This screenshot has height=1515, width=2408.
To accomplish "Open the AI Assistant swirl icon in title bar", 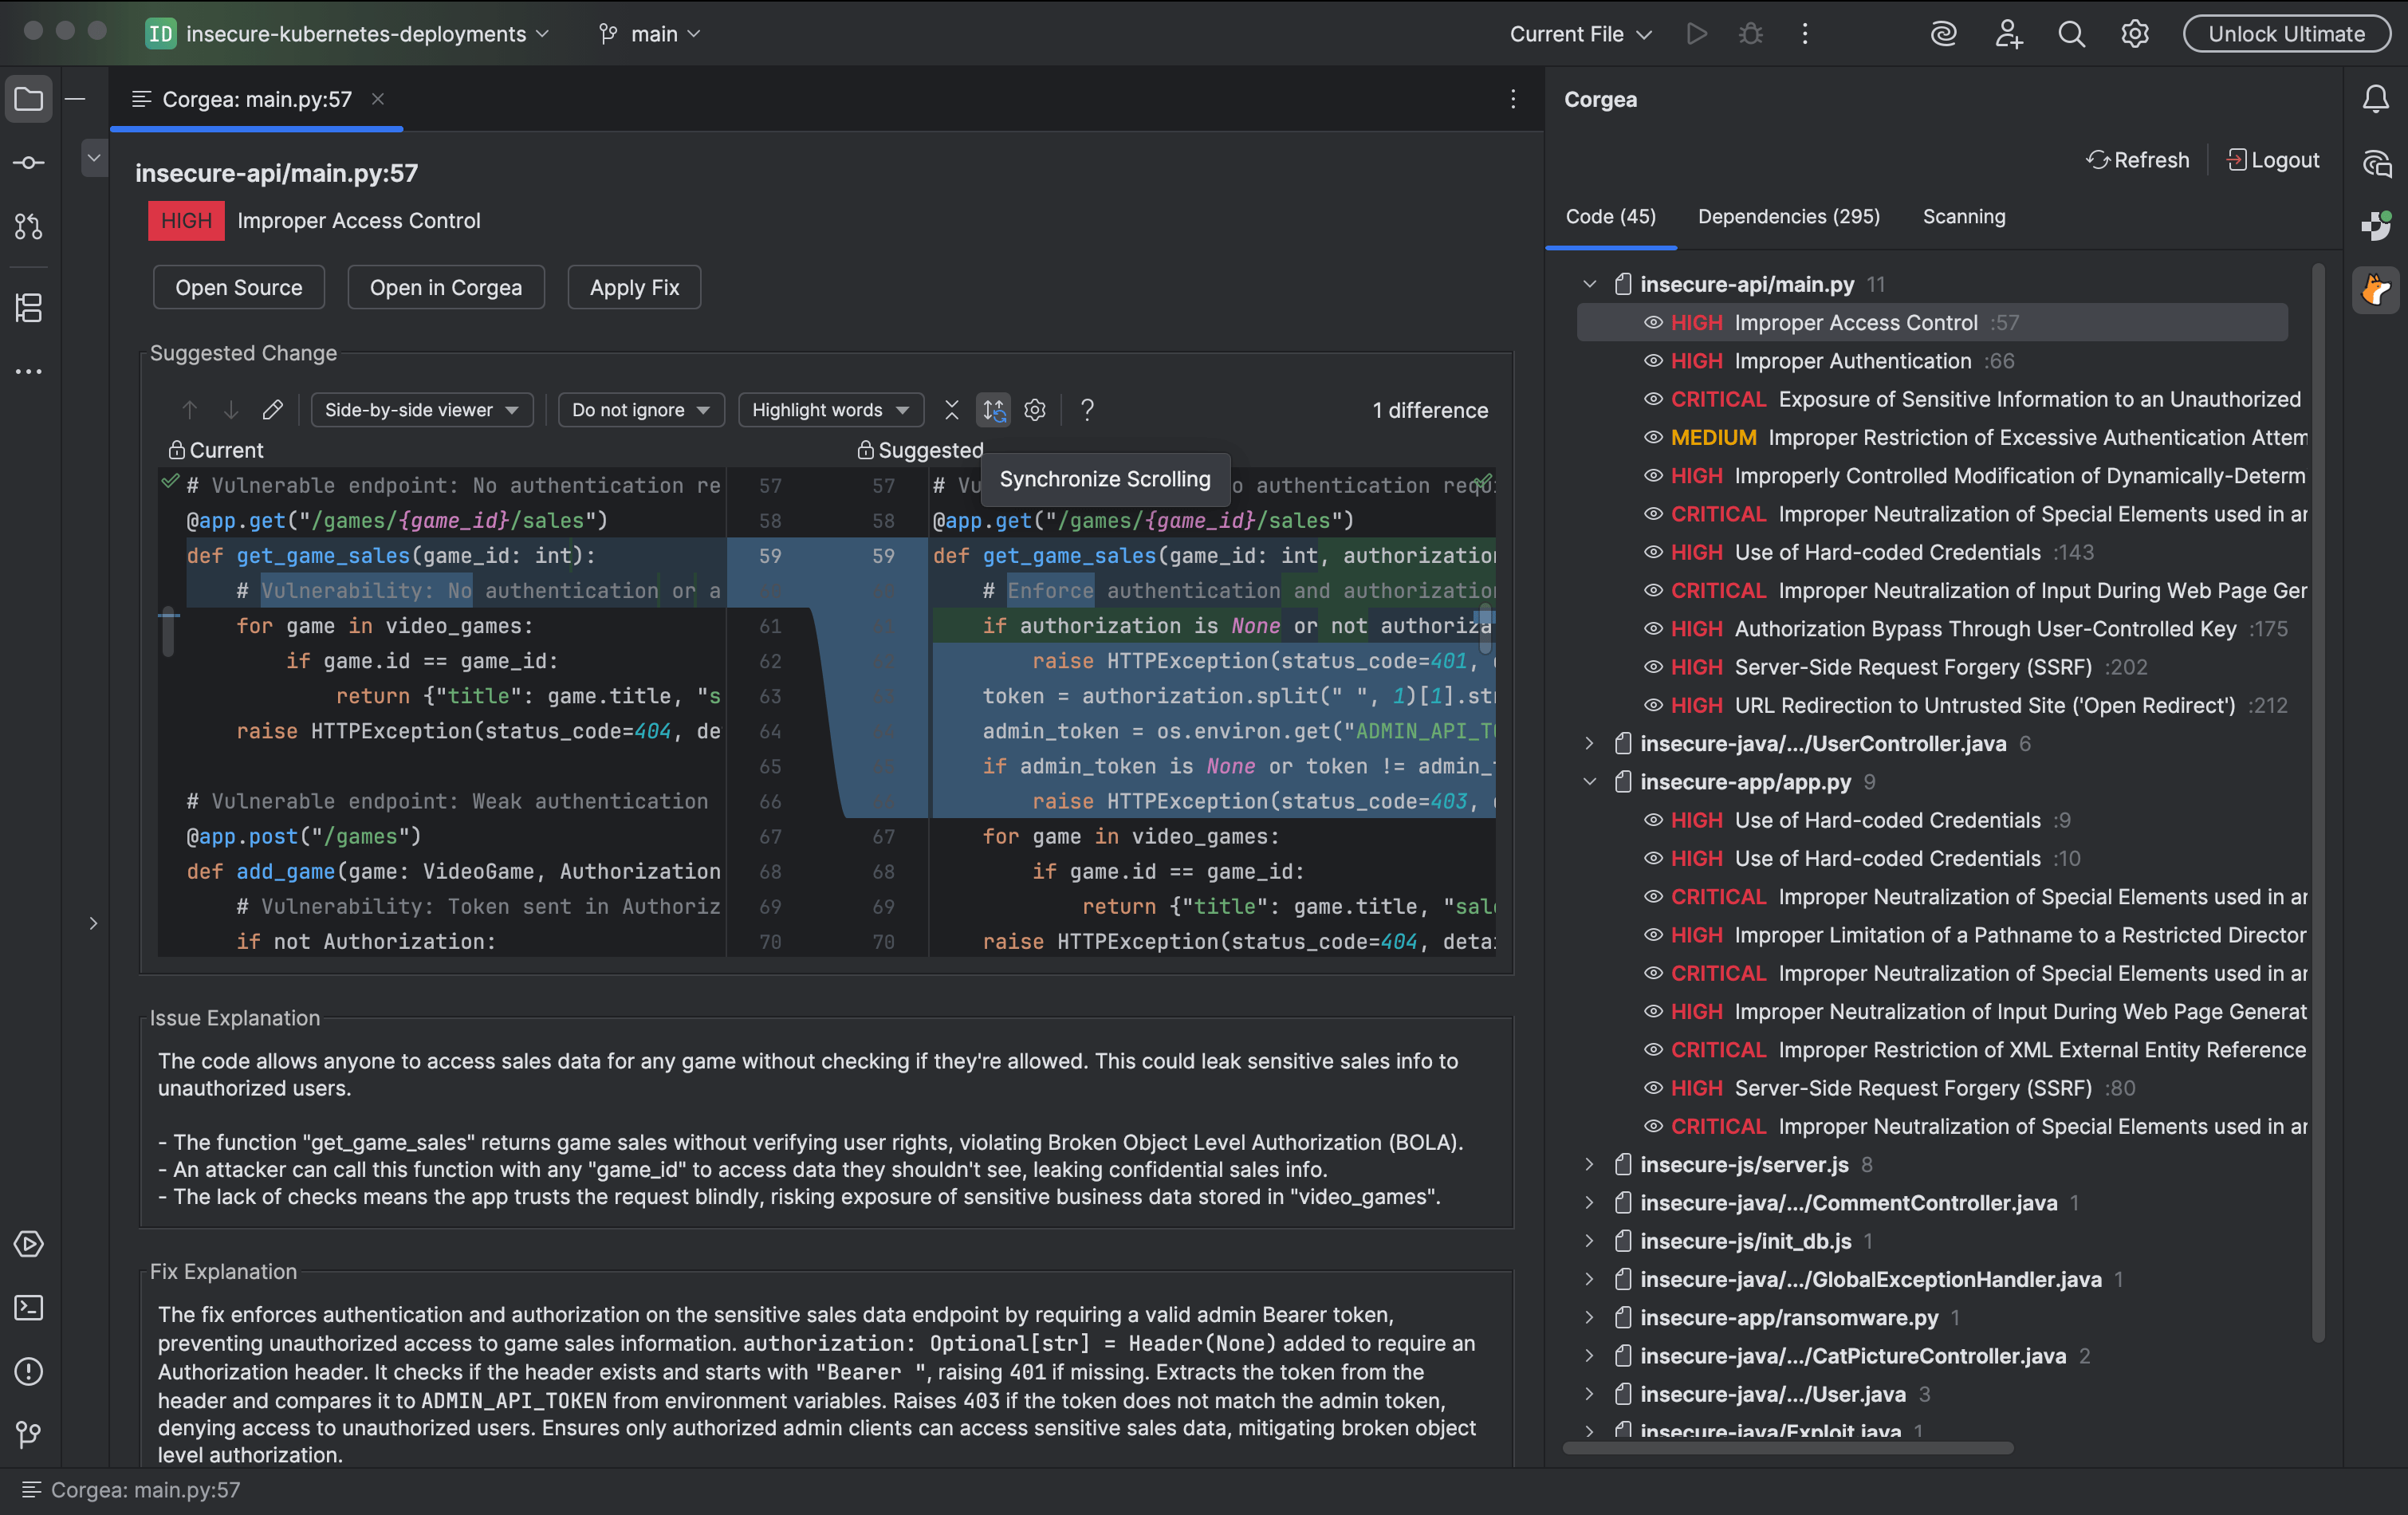I will (1944, 34).
